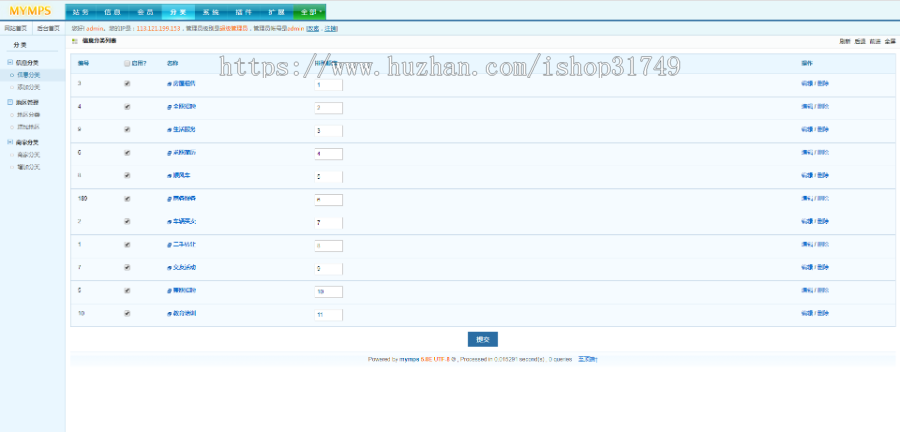This screenshot has width=900, height=432.
Task: Click the back-to-top link in footer
Action: pyautogui.click(x=588, y=359)
